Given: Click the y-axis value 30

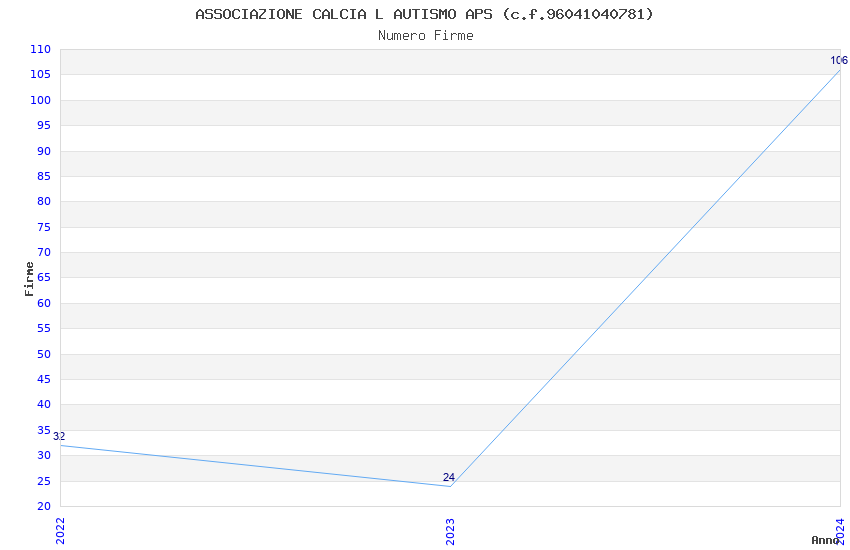Looking at the screenshot, I should [x=44, y=456].
